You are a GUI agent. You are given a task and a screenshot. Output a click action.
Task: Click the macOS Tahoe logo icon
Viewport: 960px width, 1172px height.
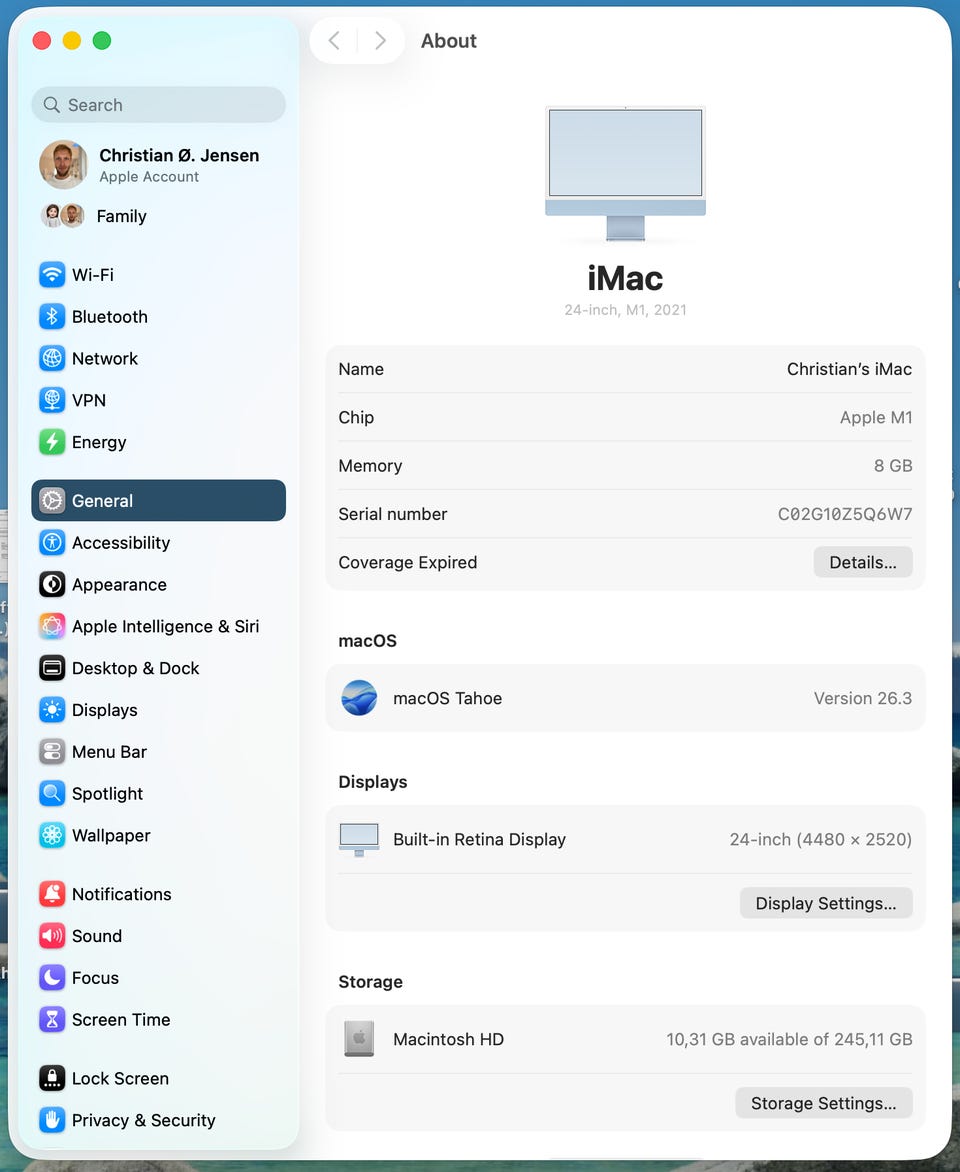pyautogui.click(x=359, y=697)
